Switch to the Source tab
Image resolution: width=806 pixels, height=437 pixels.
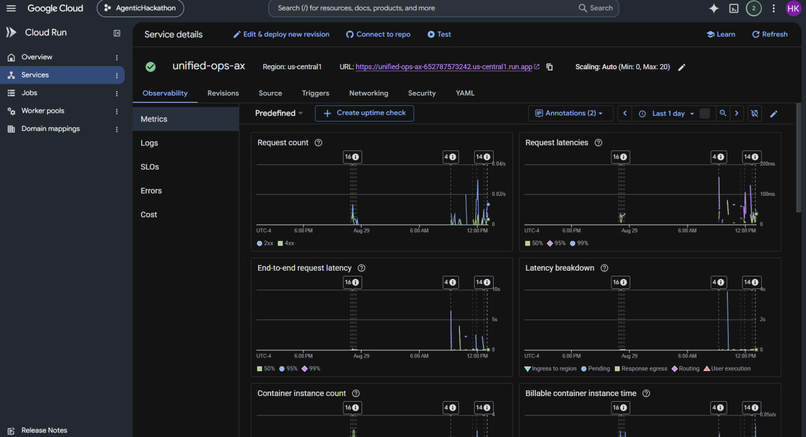270,93
